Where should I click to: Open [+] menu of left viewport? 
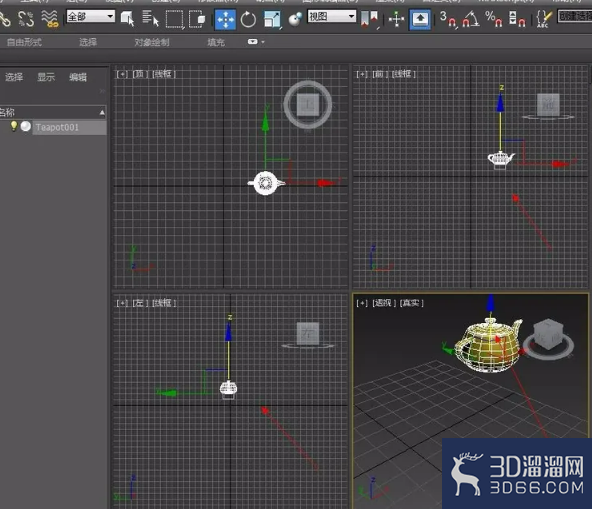(122, 303)
